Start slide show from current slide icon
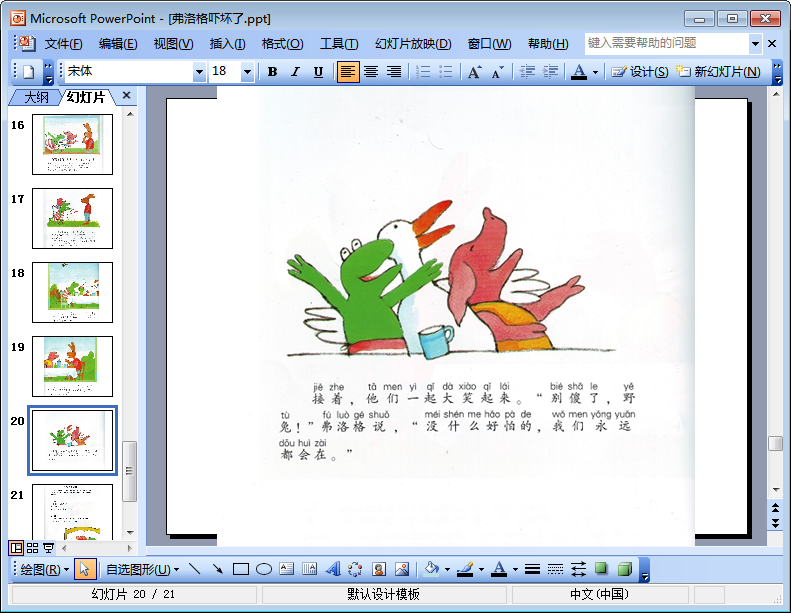Image resolution: width=791 pixels, height=613 pixels. tap(48, 548)
